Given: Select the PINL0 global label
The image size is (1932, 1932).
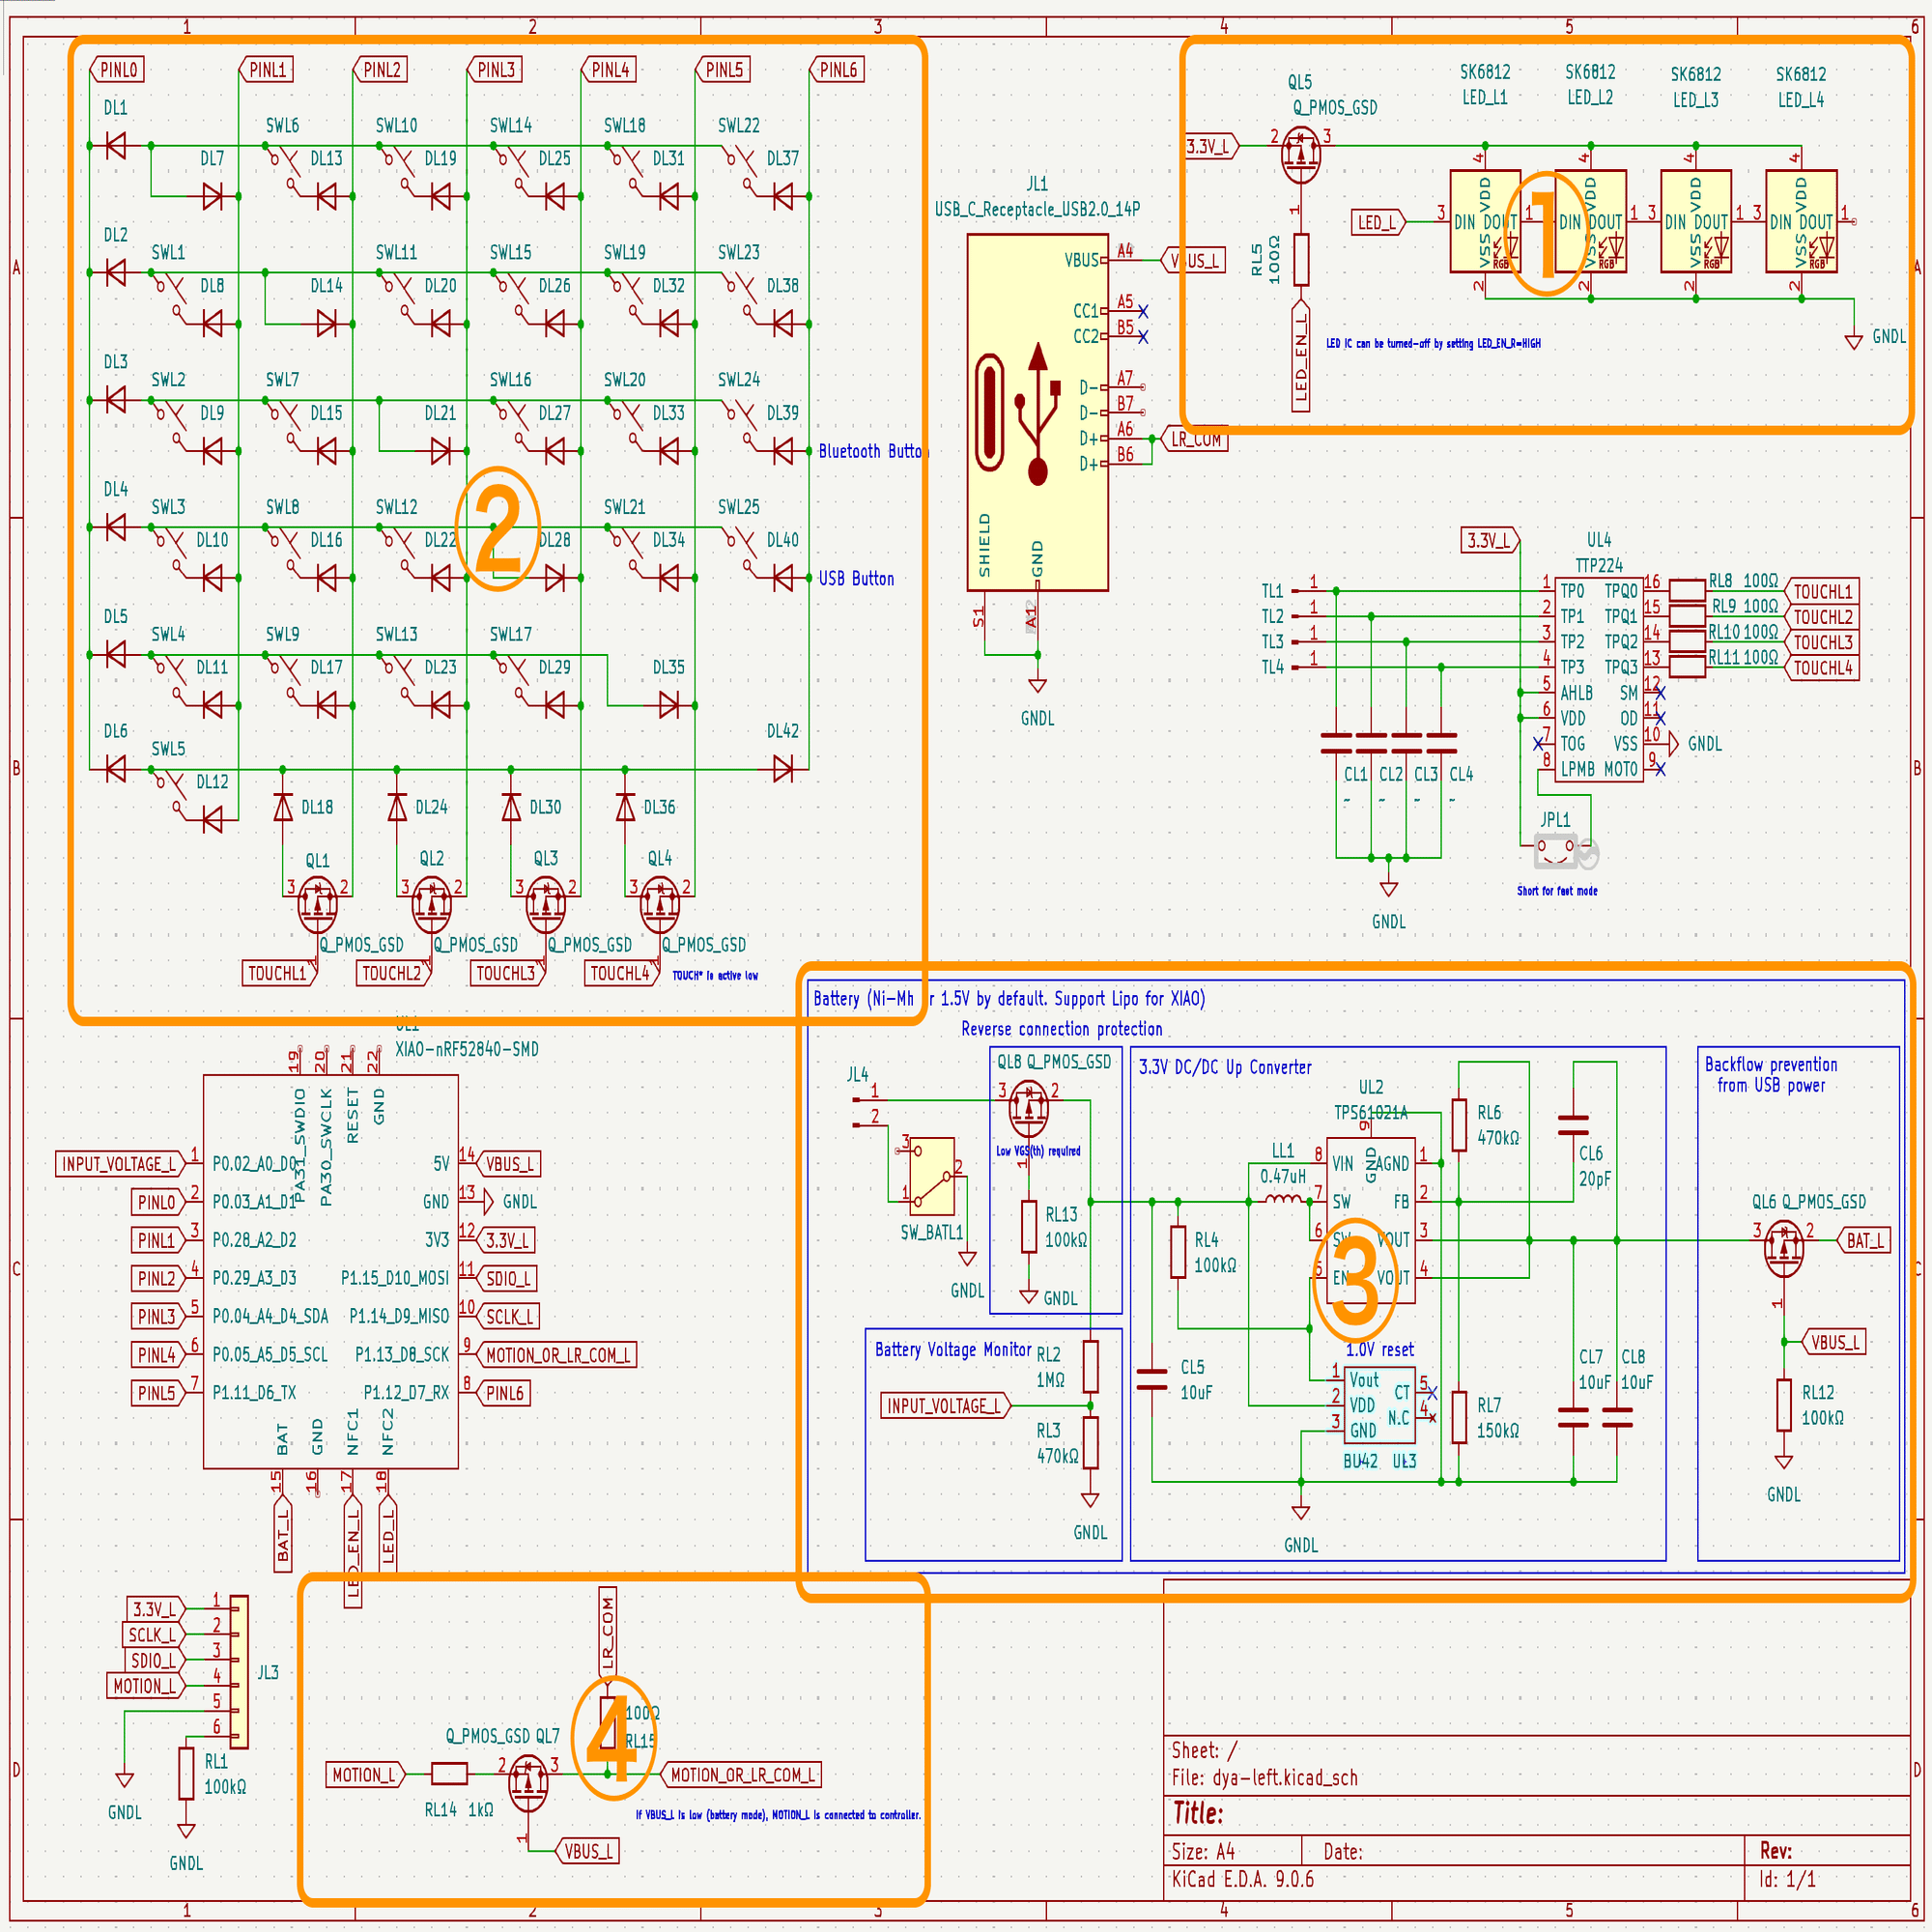Looking at the screenshot, I should click(x=119, y=70).
